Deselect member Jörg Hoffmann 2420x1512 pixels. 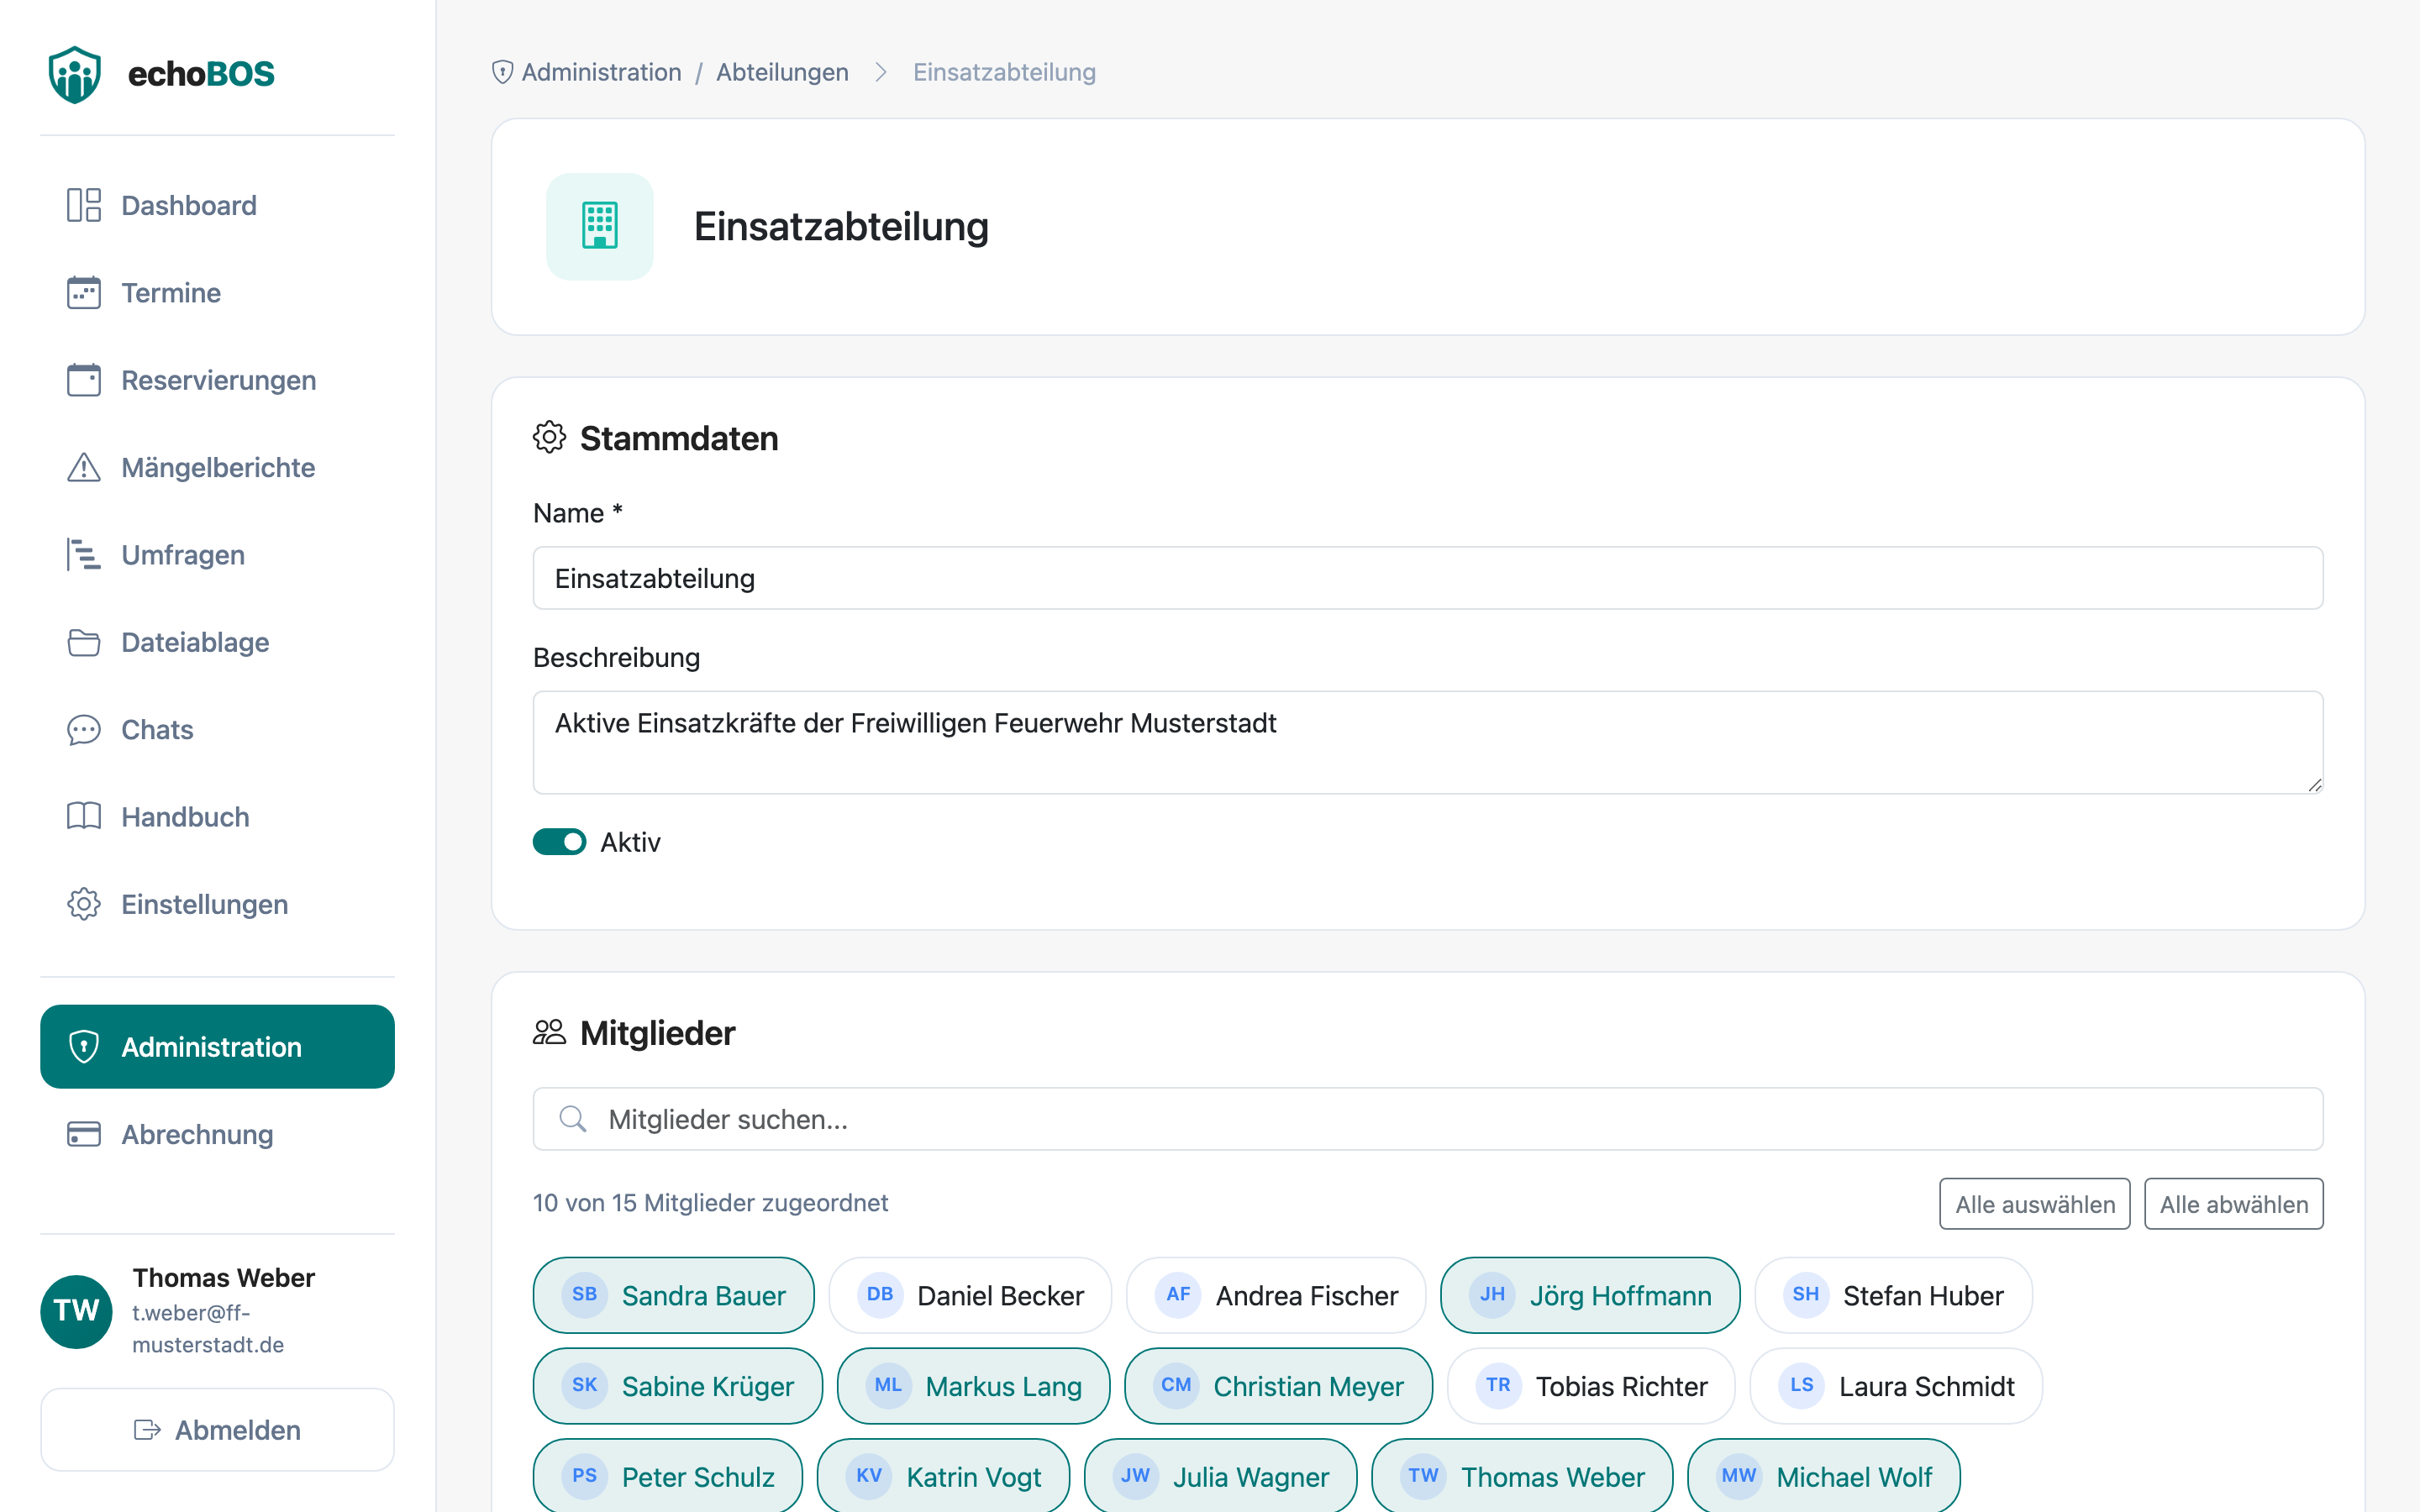pyautogui.click(x=1590, y=1295)
